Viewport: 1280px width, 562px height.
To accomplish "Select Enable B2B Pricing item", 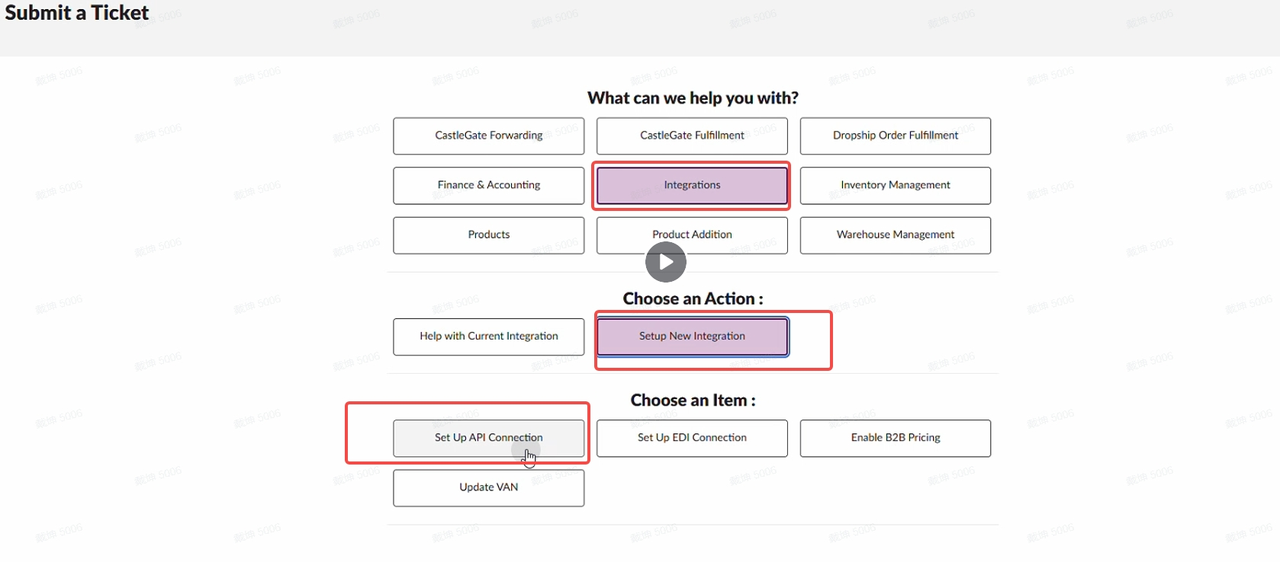I will coord(896,438).
